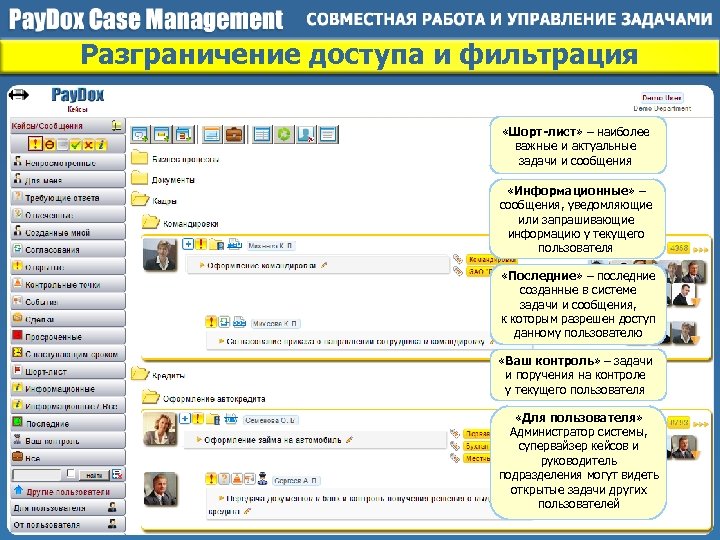
Task: Click the second toolbar window-with-arrow icon
Action: pos(162,135)
